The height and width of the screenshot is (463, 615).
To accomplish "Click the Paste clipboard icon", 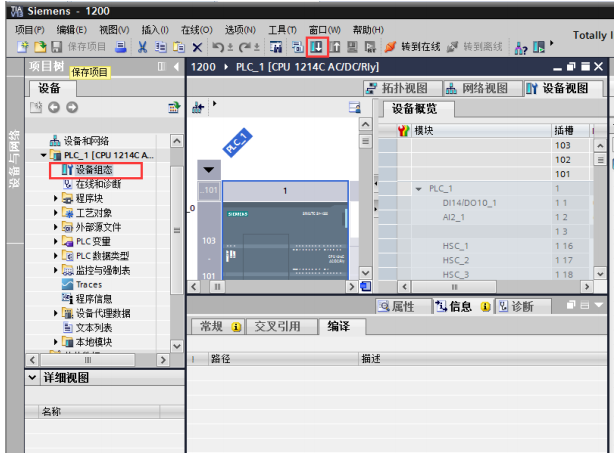I will [178, 47].
